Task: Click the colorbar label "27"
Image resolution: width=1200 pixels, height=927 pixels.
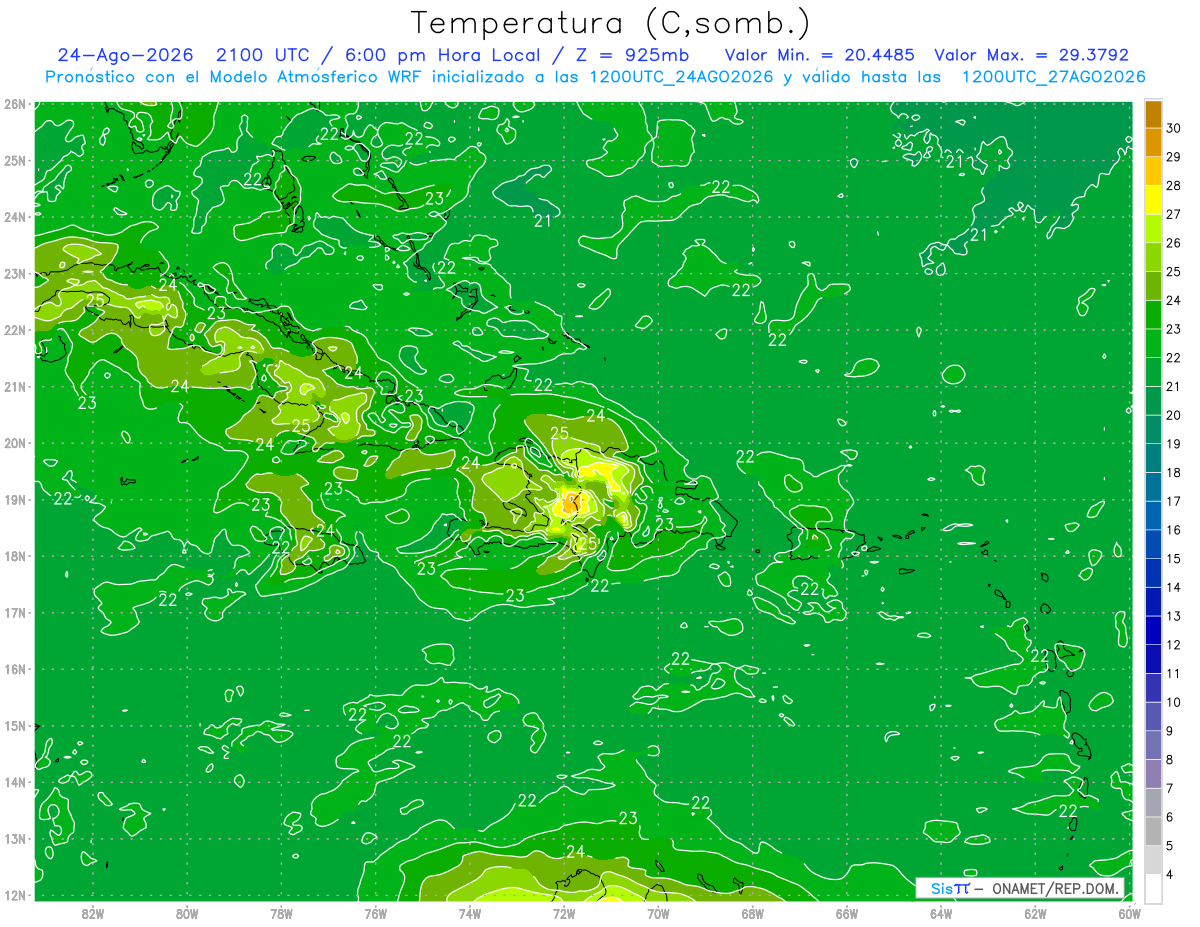Action: pyautogui.click(x=1174, y=215)
